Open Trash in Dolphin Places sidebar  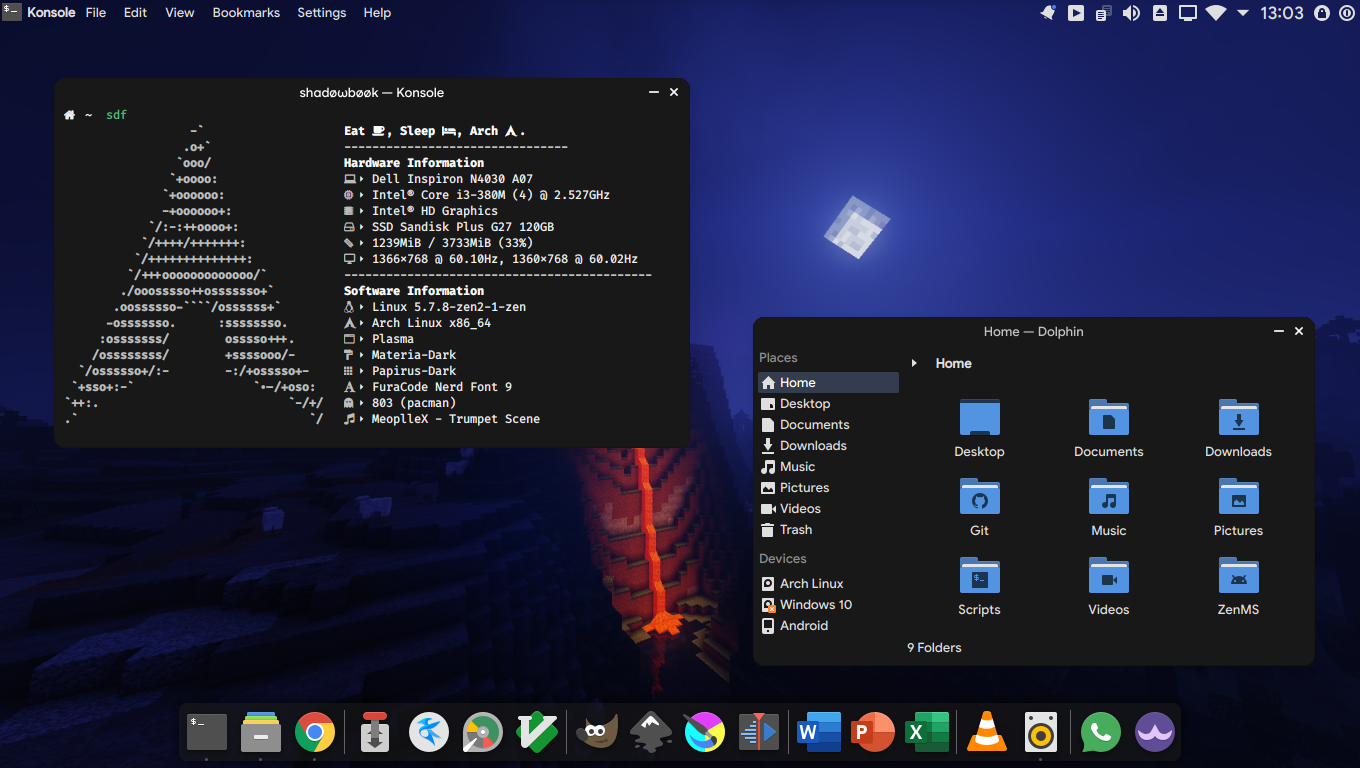pos(828,529)
